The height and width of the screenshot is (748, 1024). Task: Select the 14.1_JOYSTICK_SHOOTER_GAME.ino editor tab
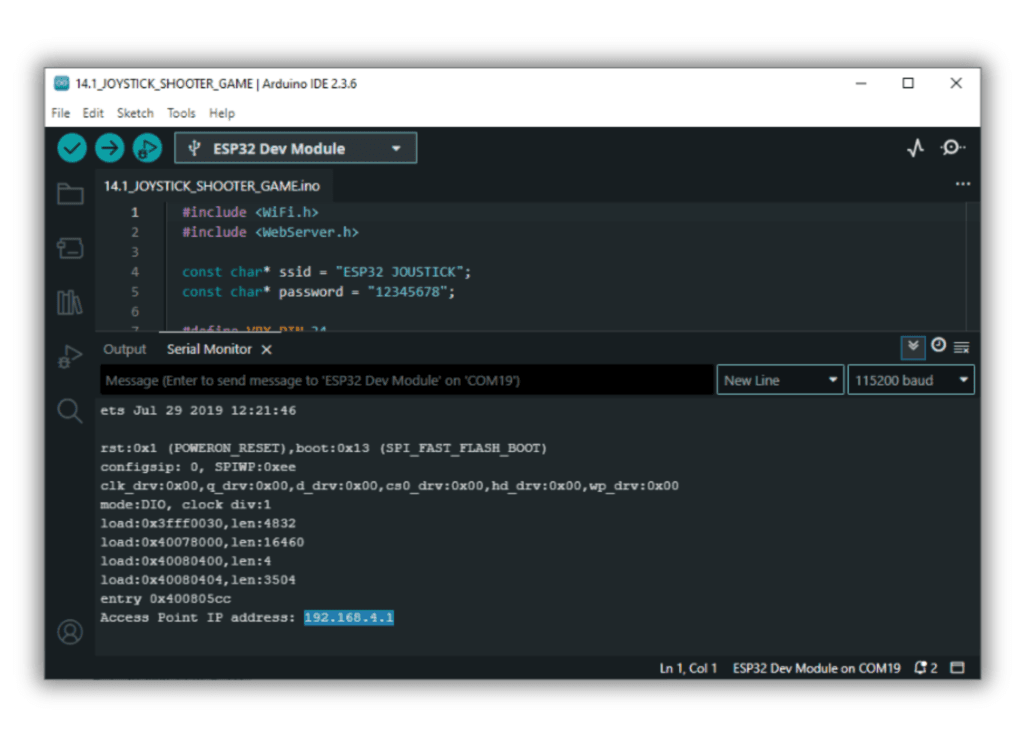pyautogui.click(x=212, y=186)
